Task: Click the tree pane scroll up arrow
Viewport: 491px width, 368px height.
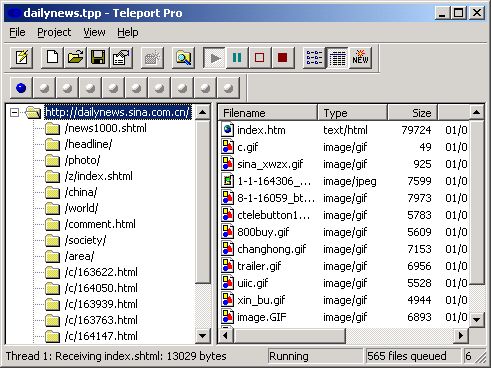Action: click(202, 112)
